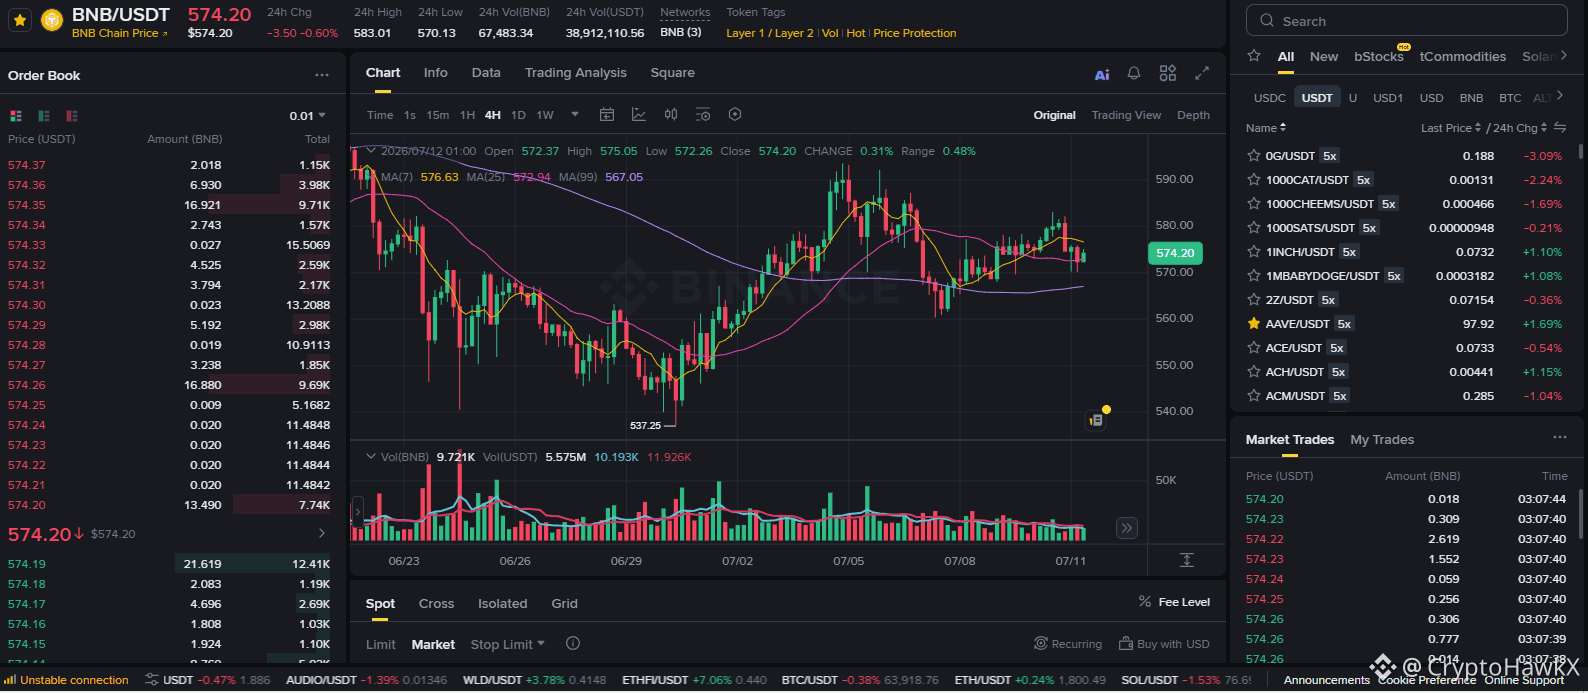Sort market list by Last Price
The height and width of the screenshot is (693, 1588).
[x=1451, y=128]
